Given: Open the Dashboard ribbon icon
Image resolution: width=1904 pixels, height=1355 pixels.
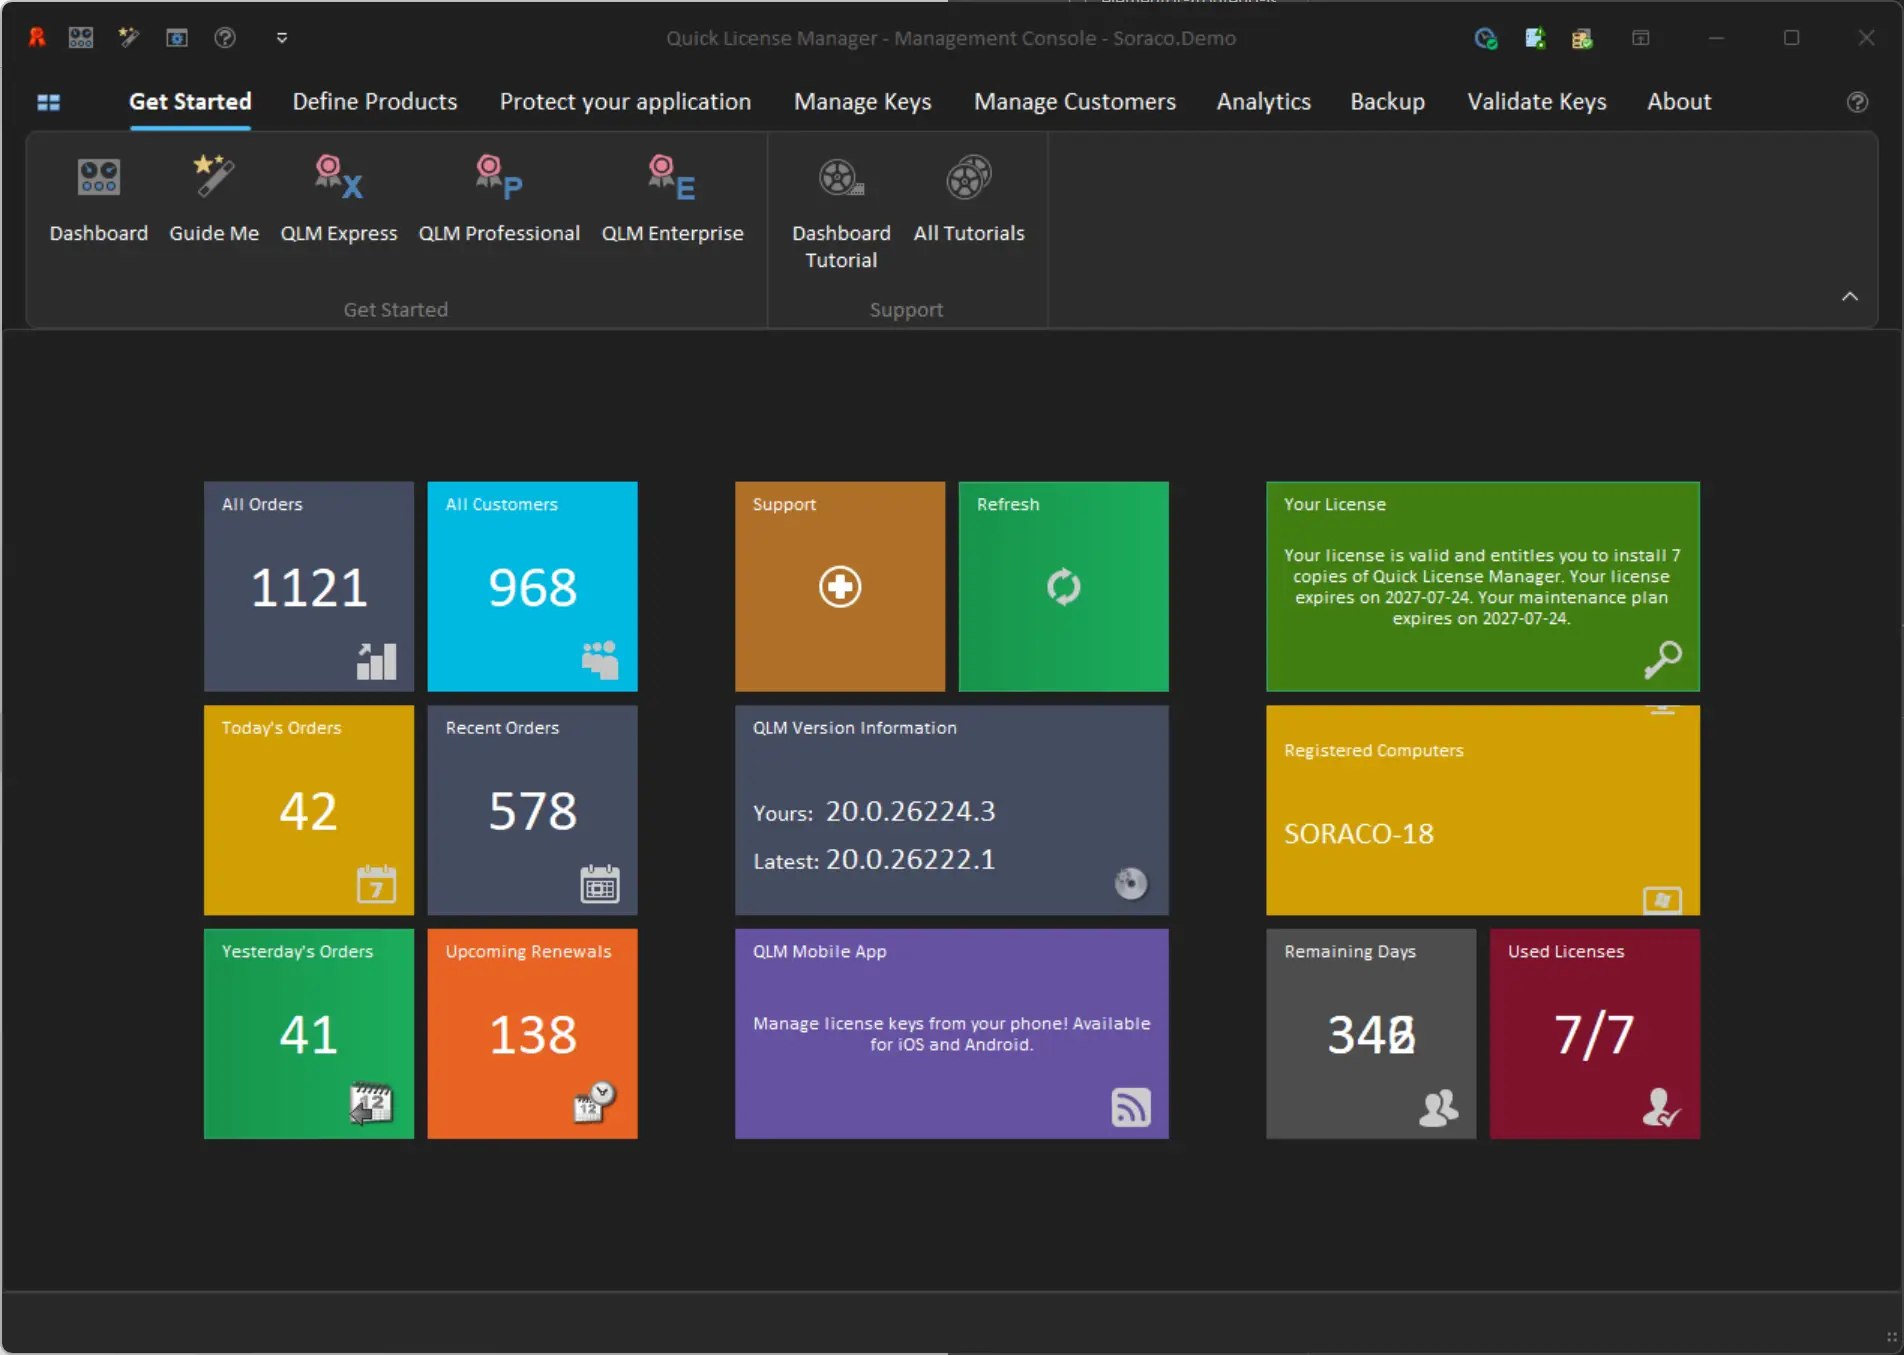Looking at the screenshot, I should (x=98, y=200).
